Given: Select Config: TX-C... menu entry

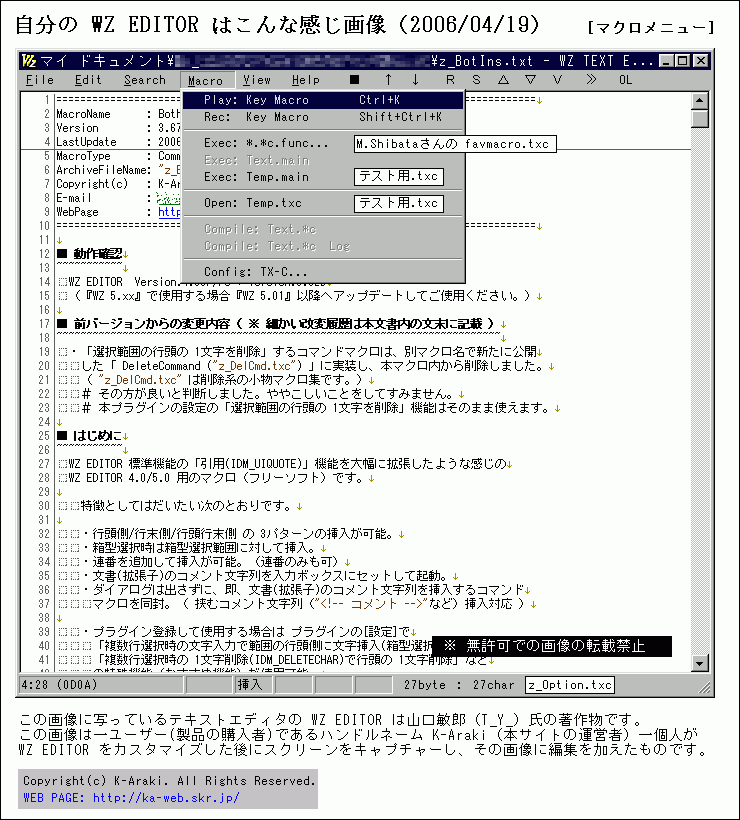Looking at the screenshot, I should [323, 272].
